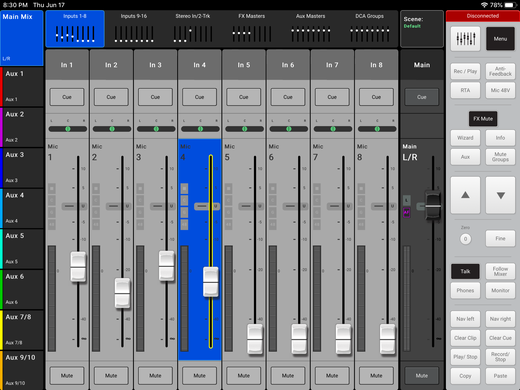
Task: Click the In 1 pan slider
Action: (x=68, y=129)
